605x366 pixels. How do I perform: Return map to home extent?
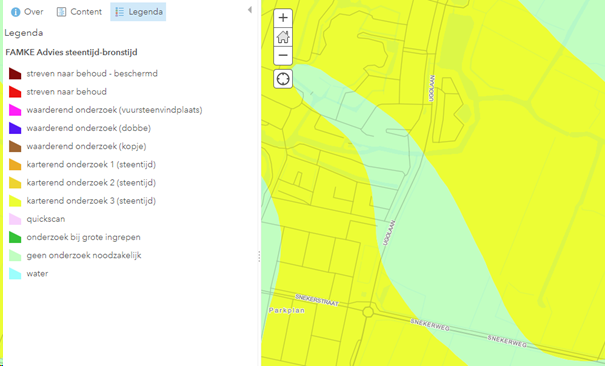283,37
